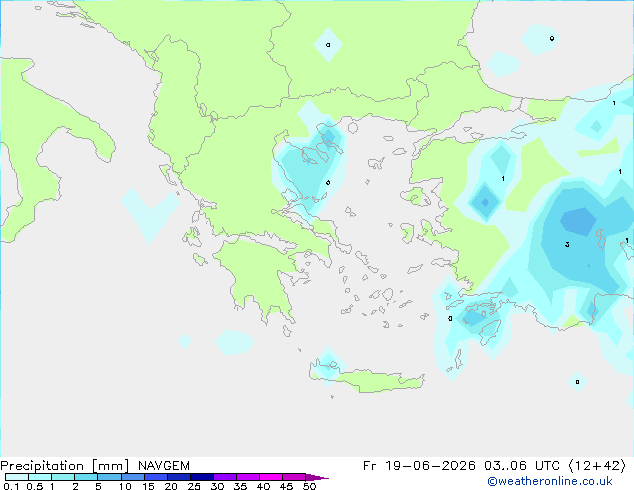
Task: Select the 35 mm legend color swatch
Action: pos(248,477)
